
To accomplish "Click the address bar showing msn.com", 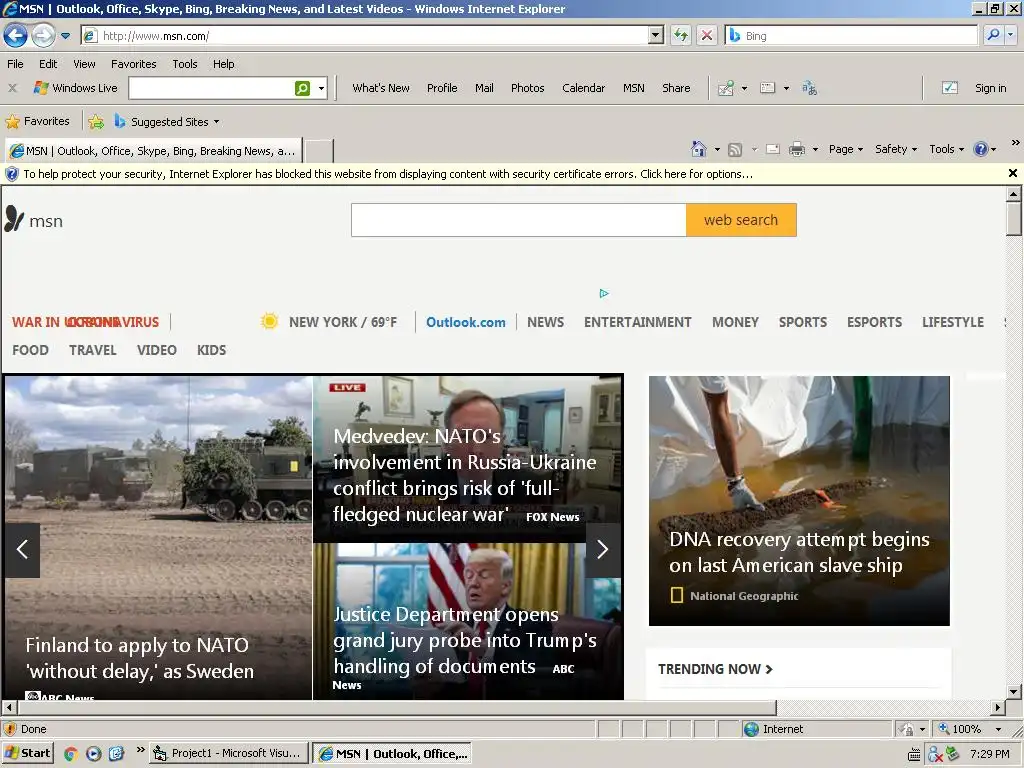I will [x=365, y=36].
